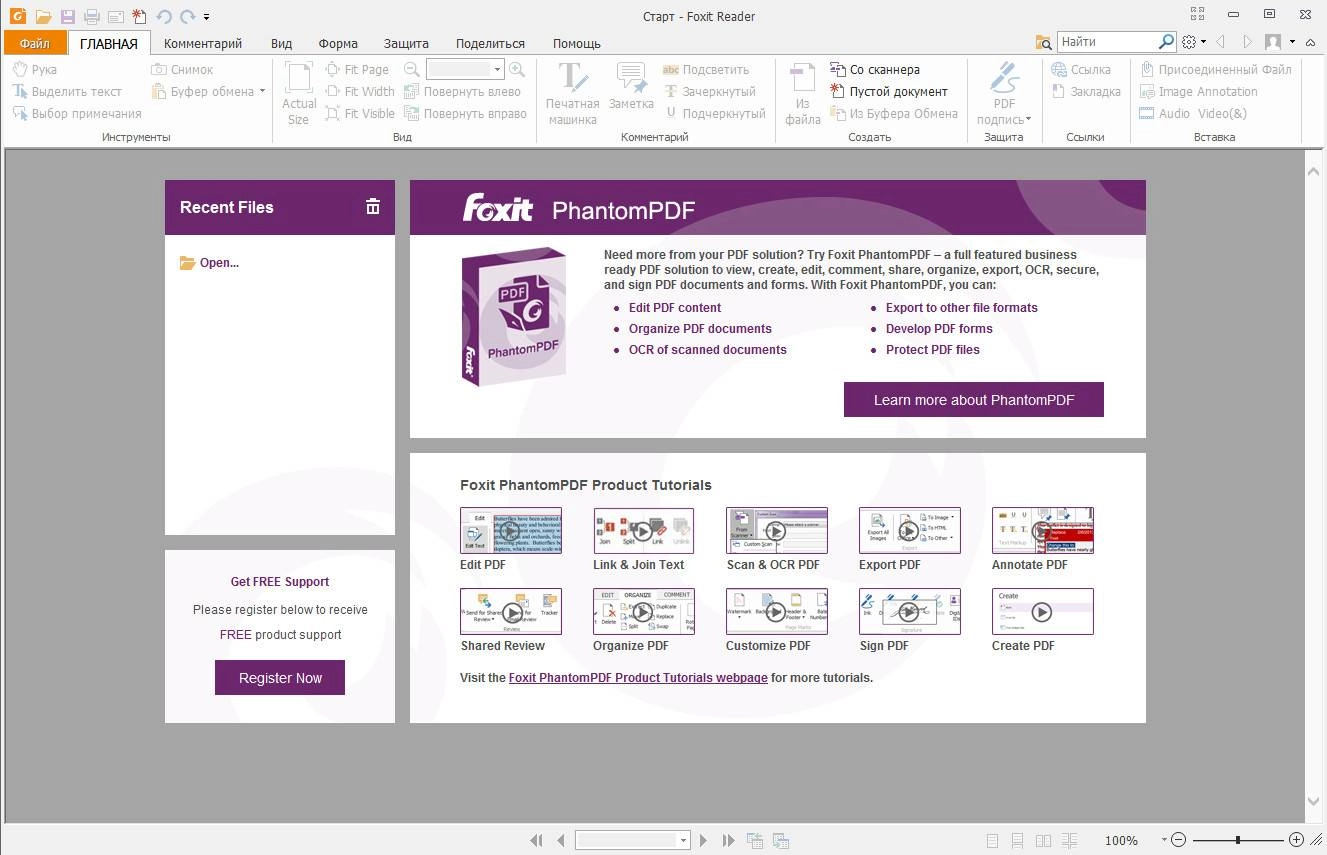Create PDF Со сканнера
The height and width of the screenshot is (855, 1327).
coord(875,69)
